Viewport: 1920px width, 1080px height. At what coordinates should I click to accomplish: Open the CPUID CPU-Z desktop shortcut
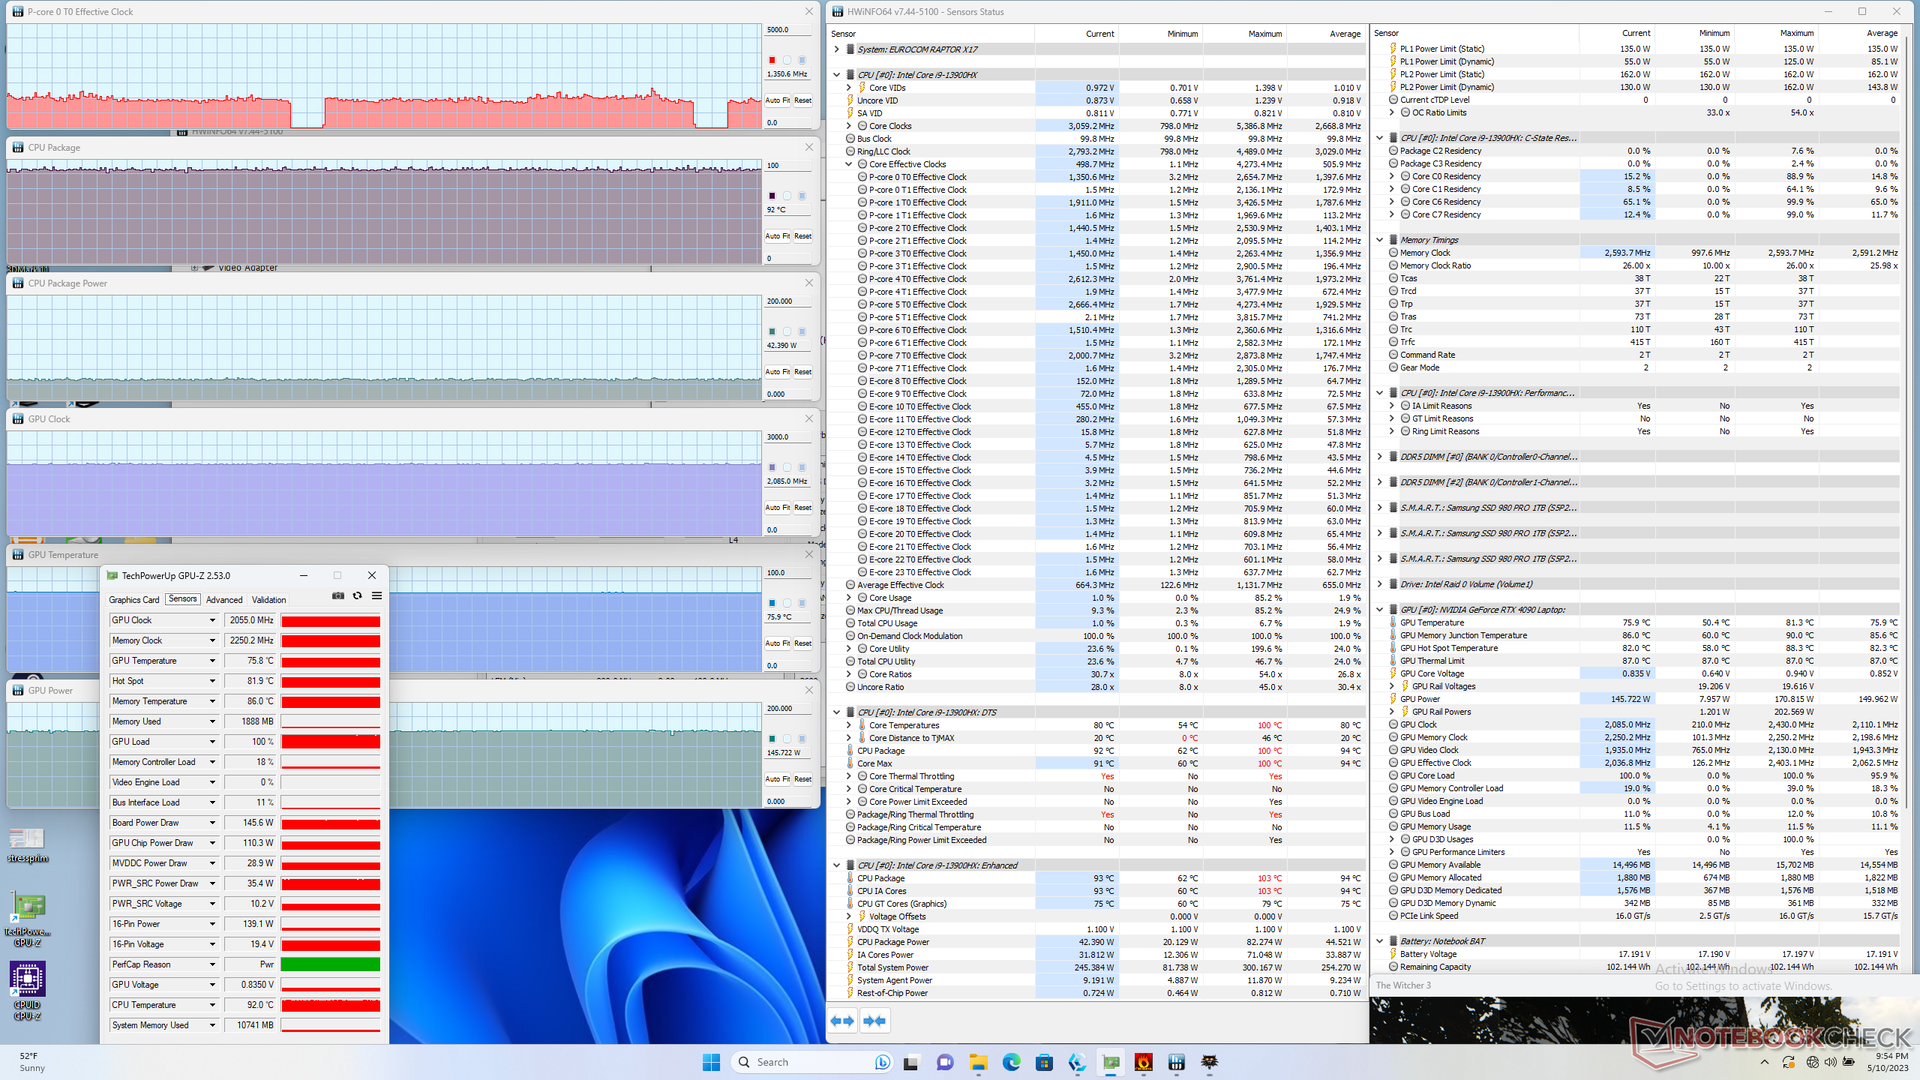click(x=27, y=989)
